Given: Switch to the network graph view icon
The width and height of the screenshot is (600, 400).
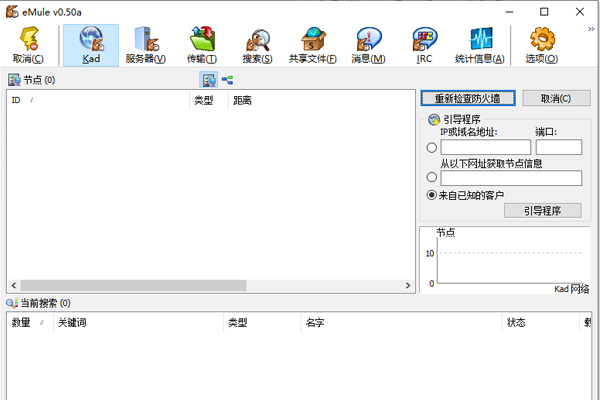Looking at the screenshot, I should pos(227,80).
